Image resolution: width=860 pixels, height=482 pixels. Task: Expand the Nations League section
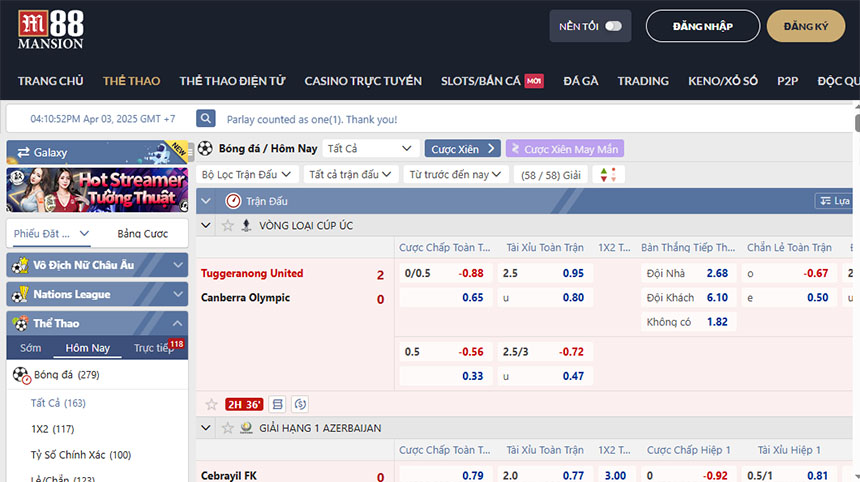[178, 294]
